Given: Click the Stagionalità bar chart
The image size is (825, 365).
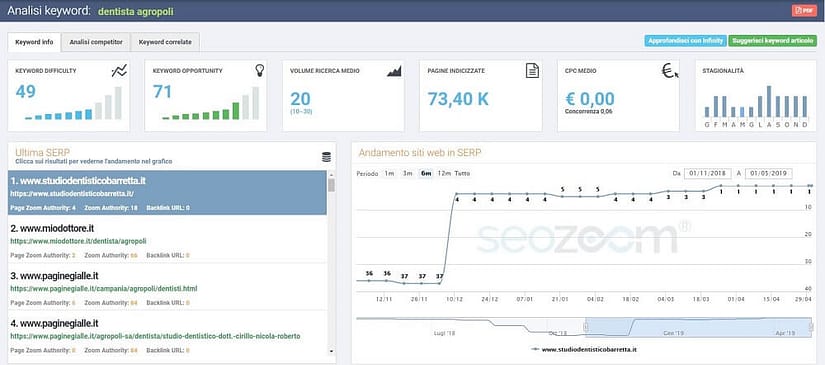Looking at the screenshot, I should [x=756, y=106].
